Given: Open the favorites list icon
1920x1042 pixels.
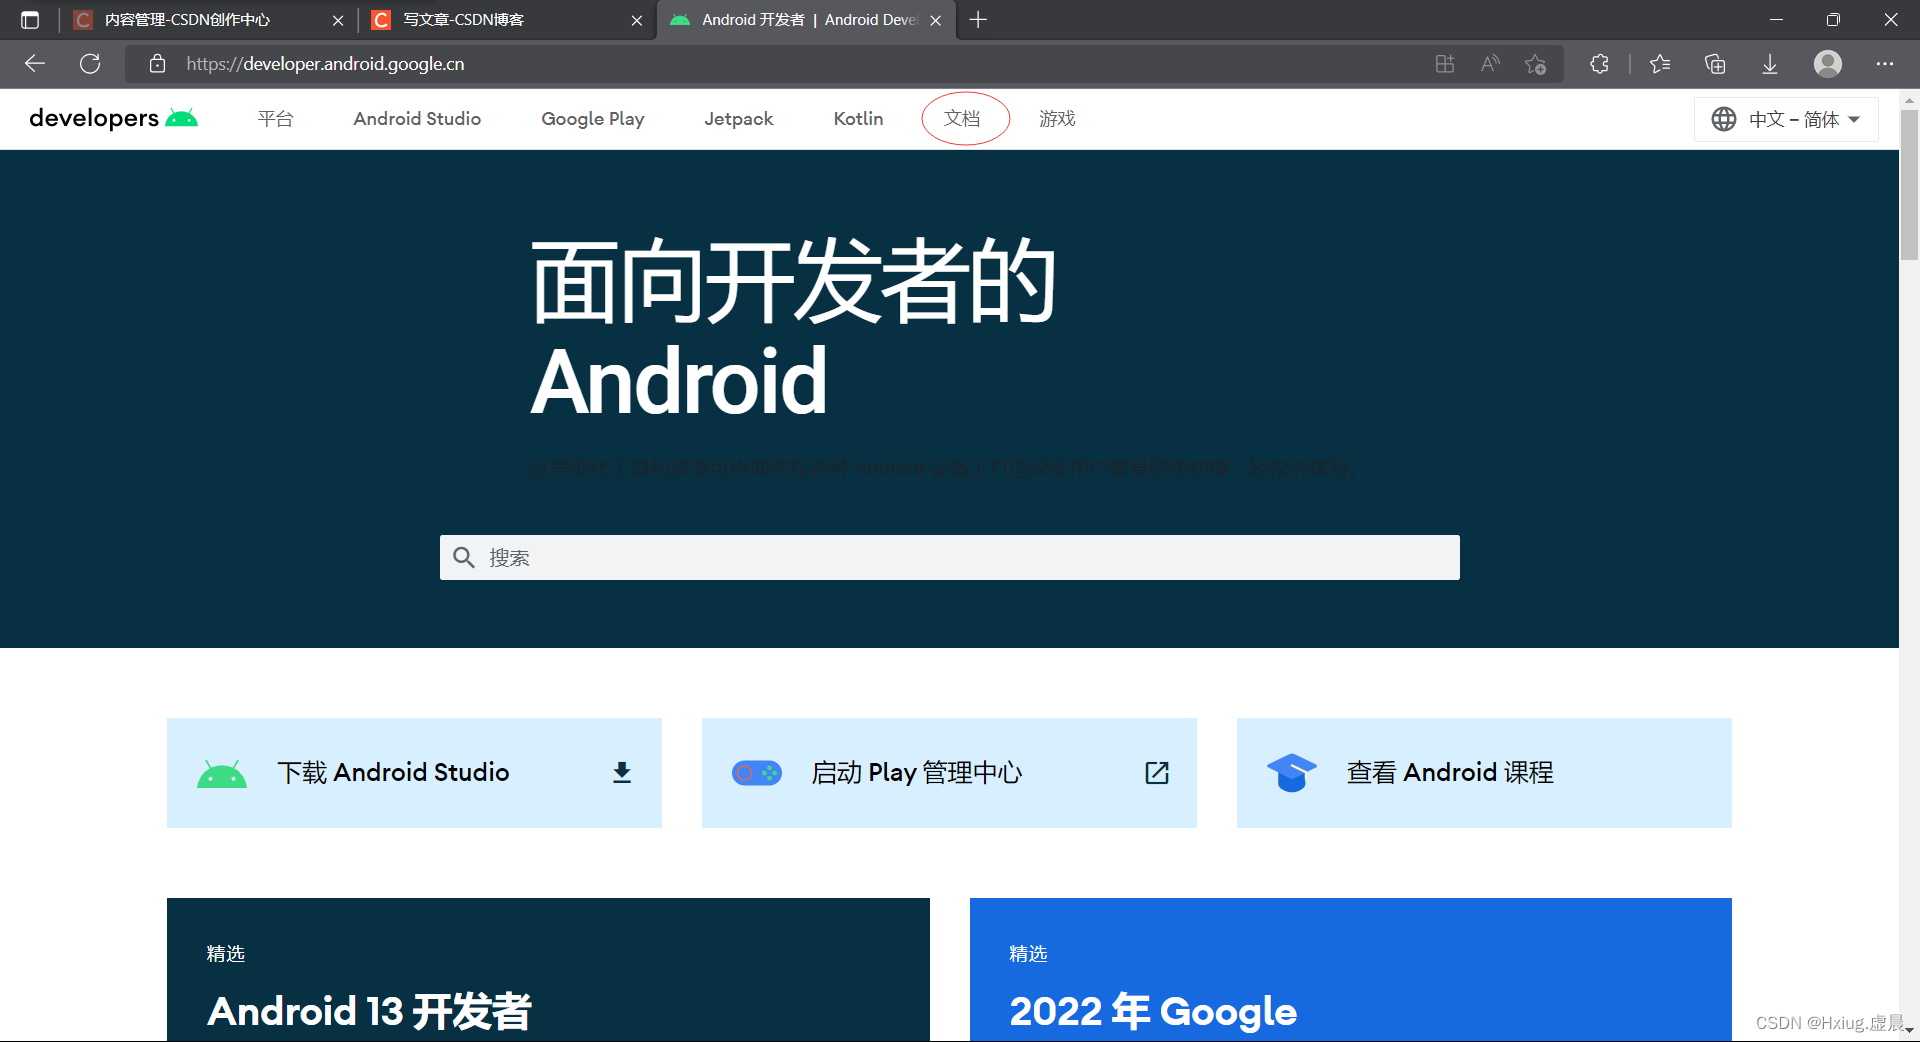Looking at the screenshot, I should point(1660,64).
